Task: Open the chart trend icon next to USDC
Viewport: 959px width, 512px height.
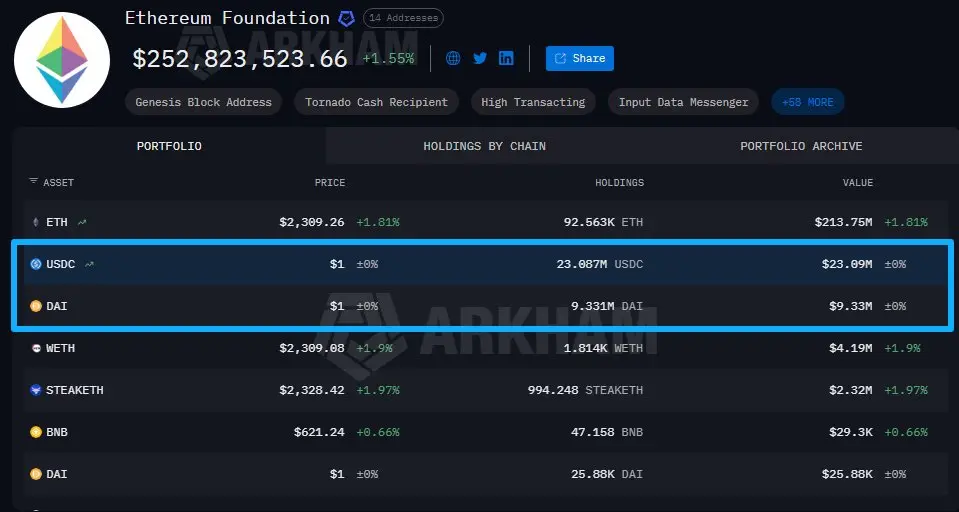Action: click(89, 264)
